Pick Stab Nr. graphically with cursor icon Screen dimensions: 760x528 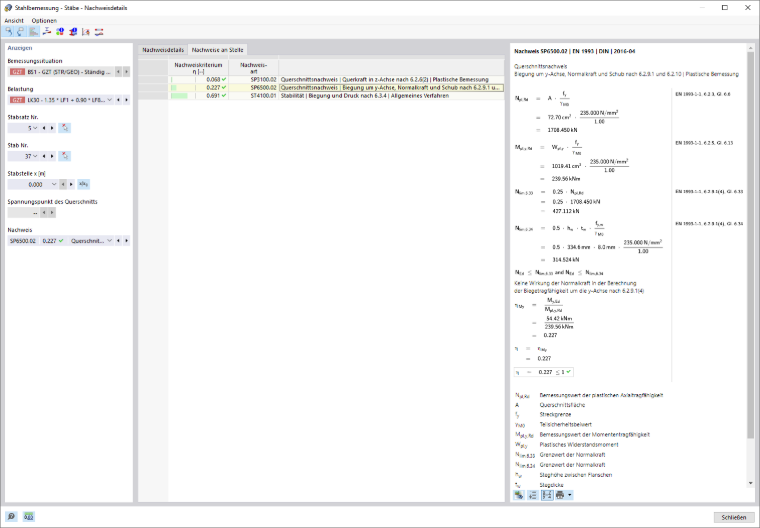[64, 156]
